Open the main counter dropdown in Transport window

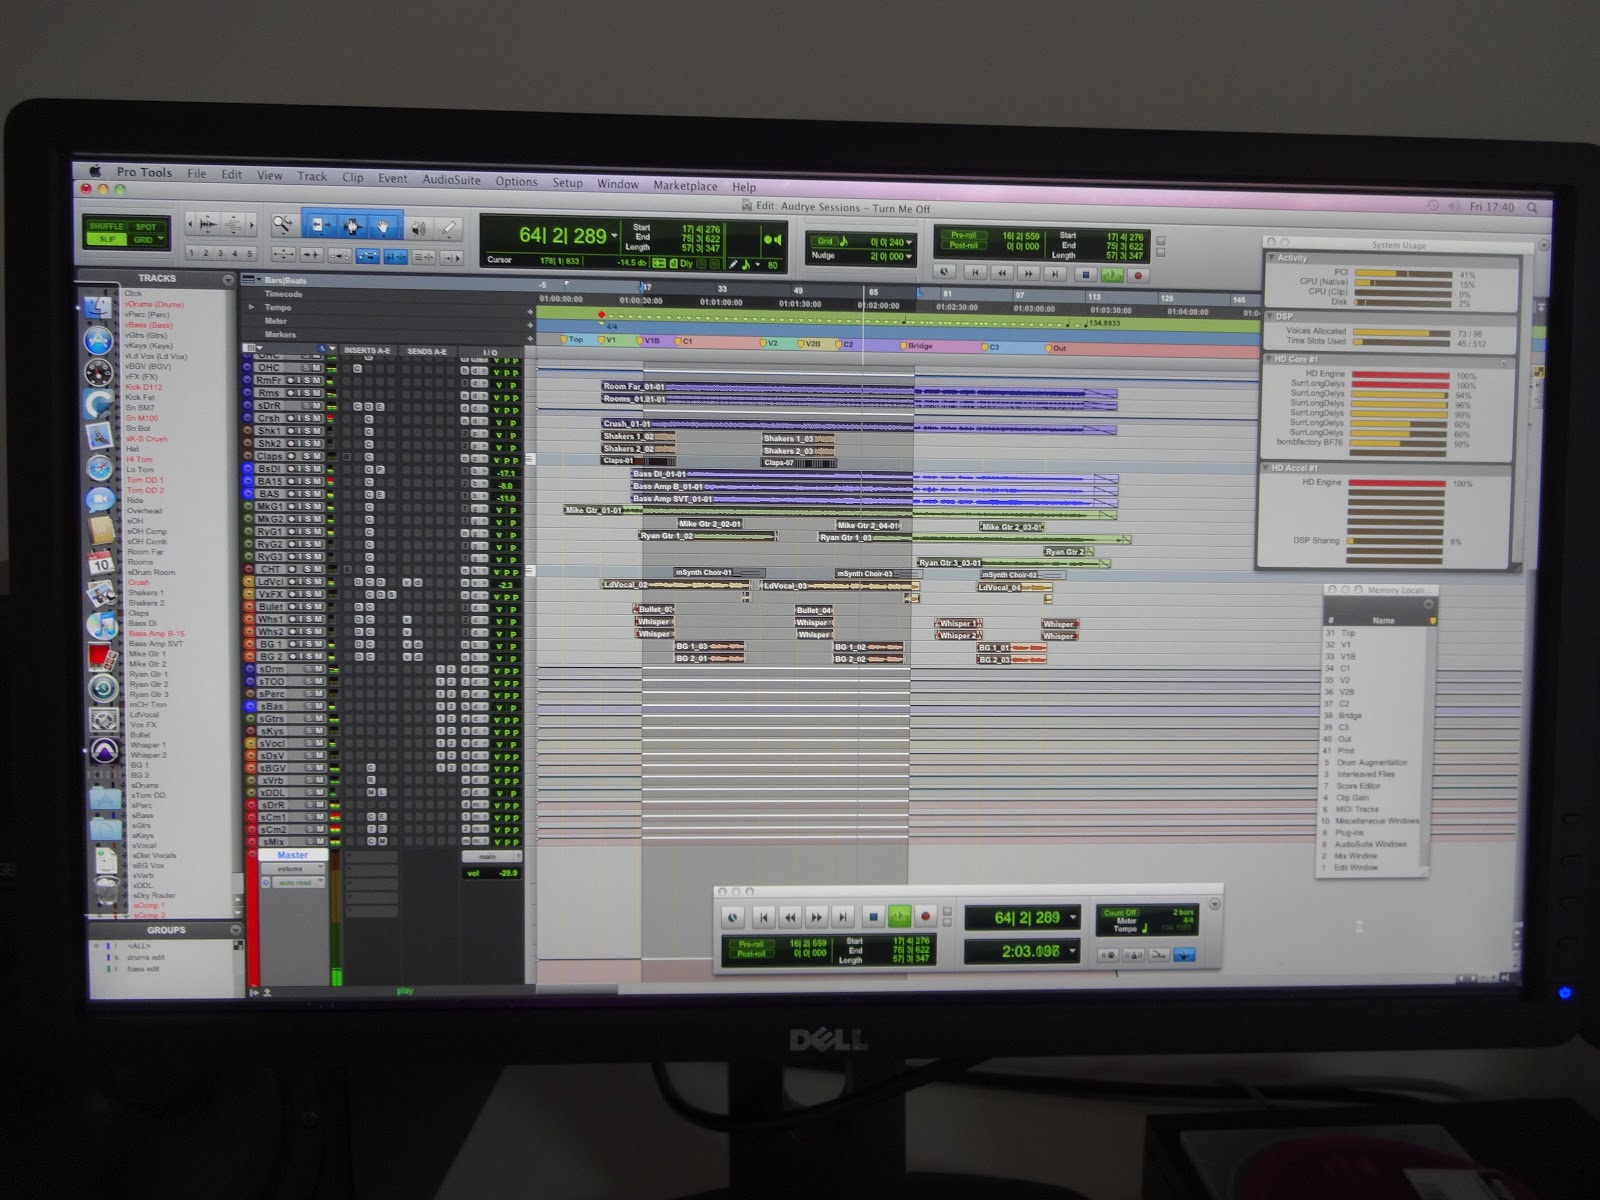(x=1073, y=918)
